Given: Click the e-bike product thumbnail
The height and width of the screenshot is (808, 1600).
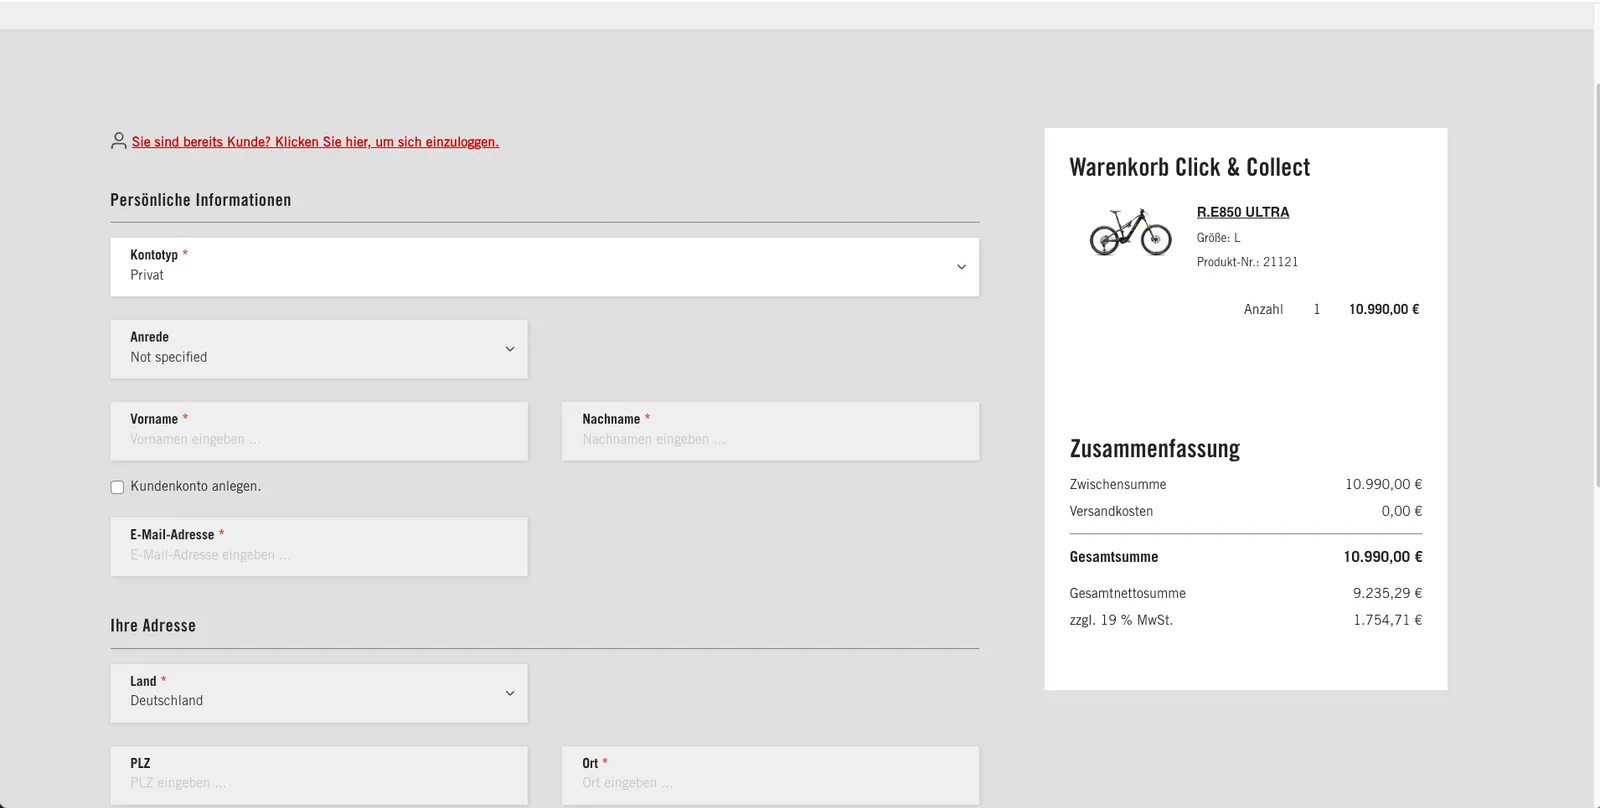Looking at the screenshot, I should [1130, 232].
